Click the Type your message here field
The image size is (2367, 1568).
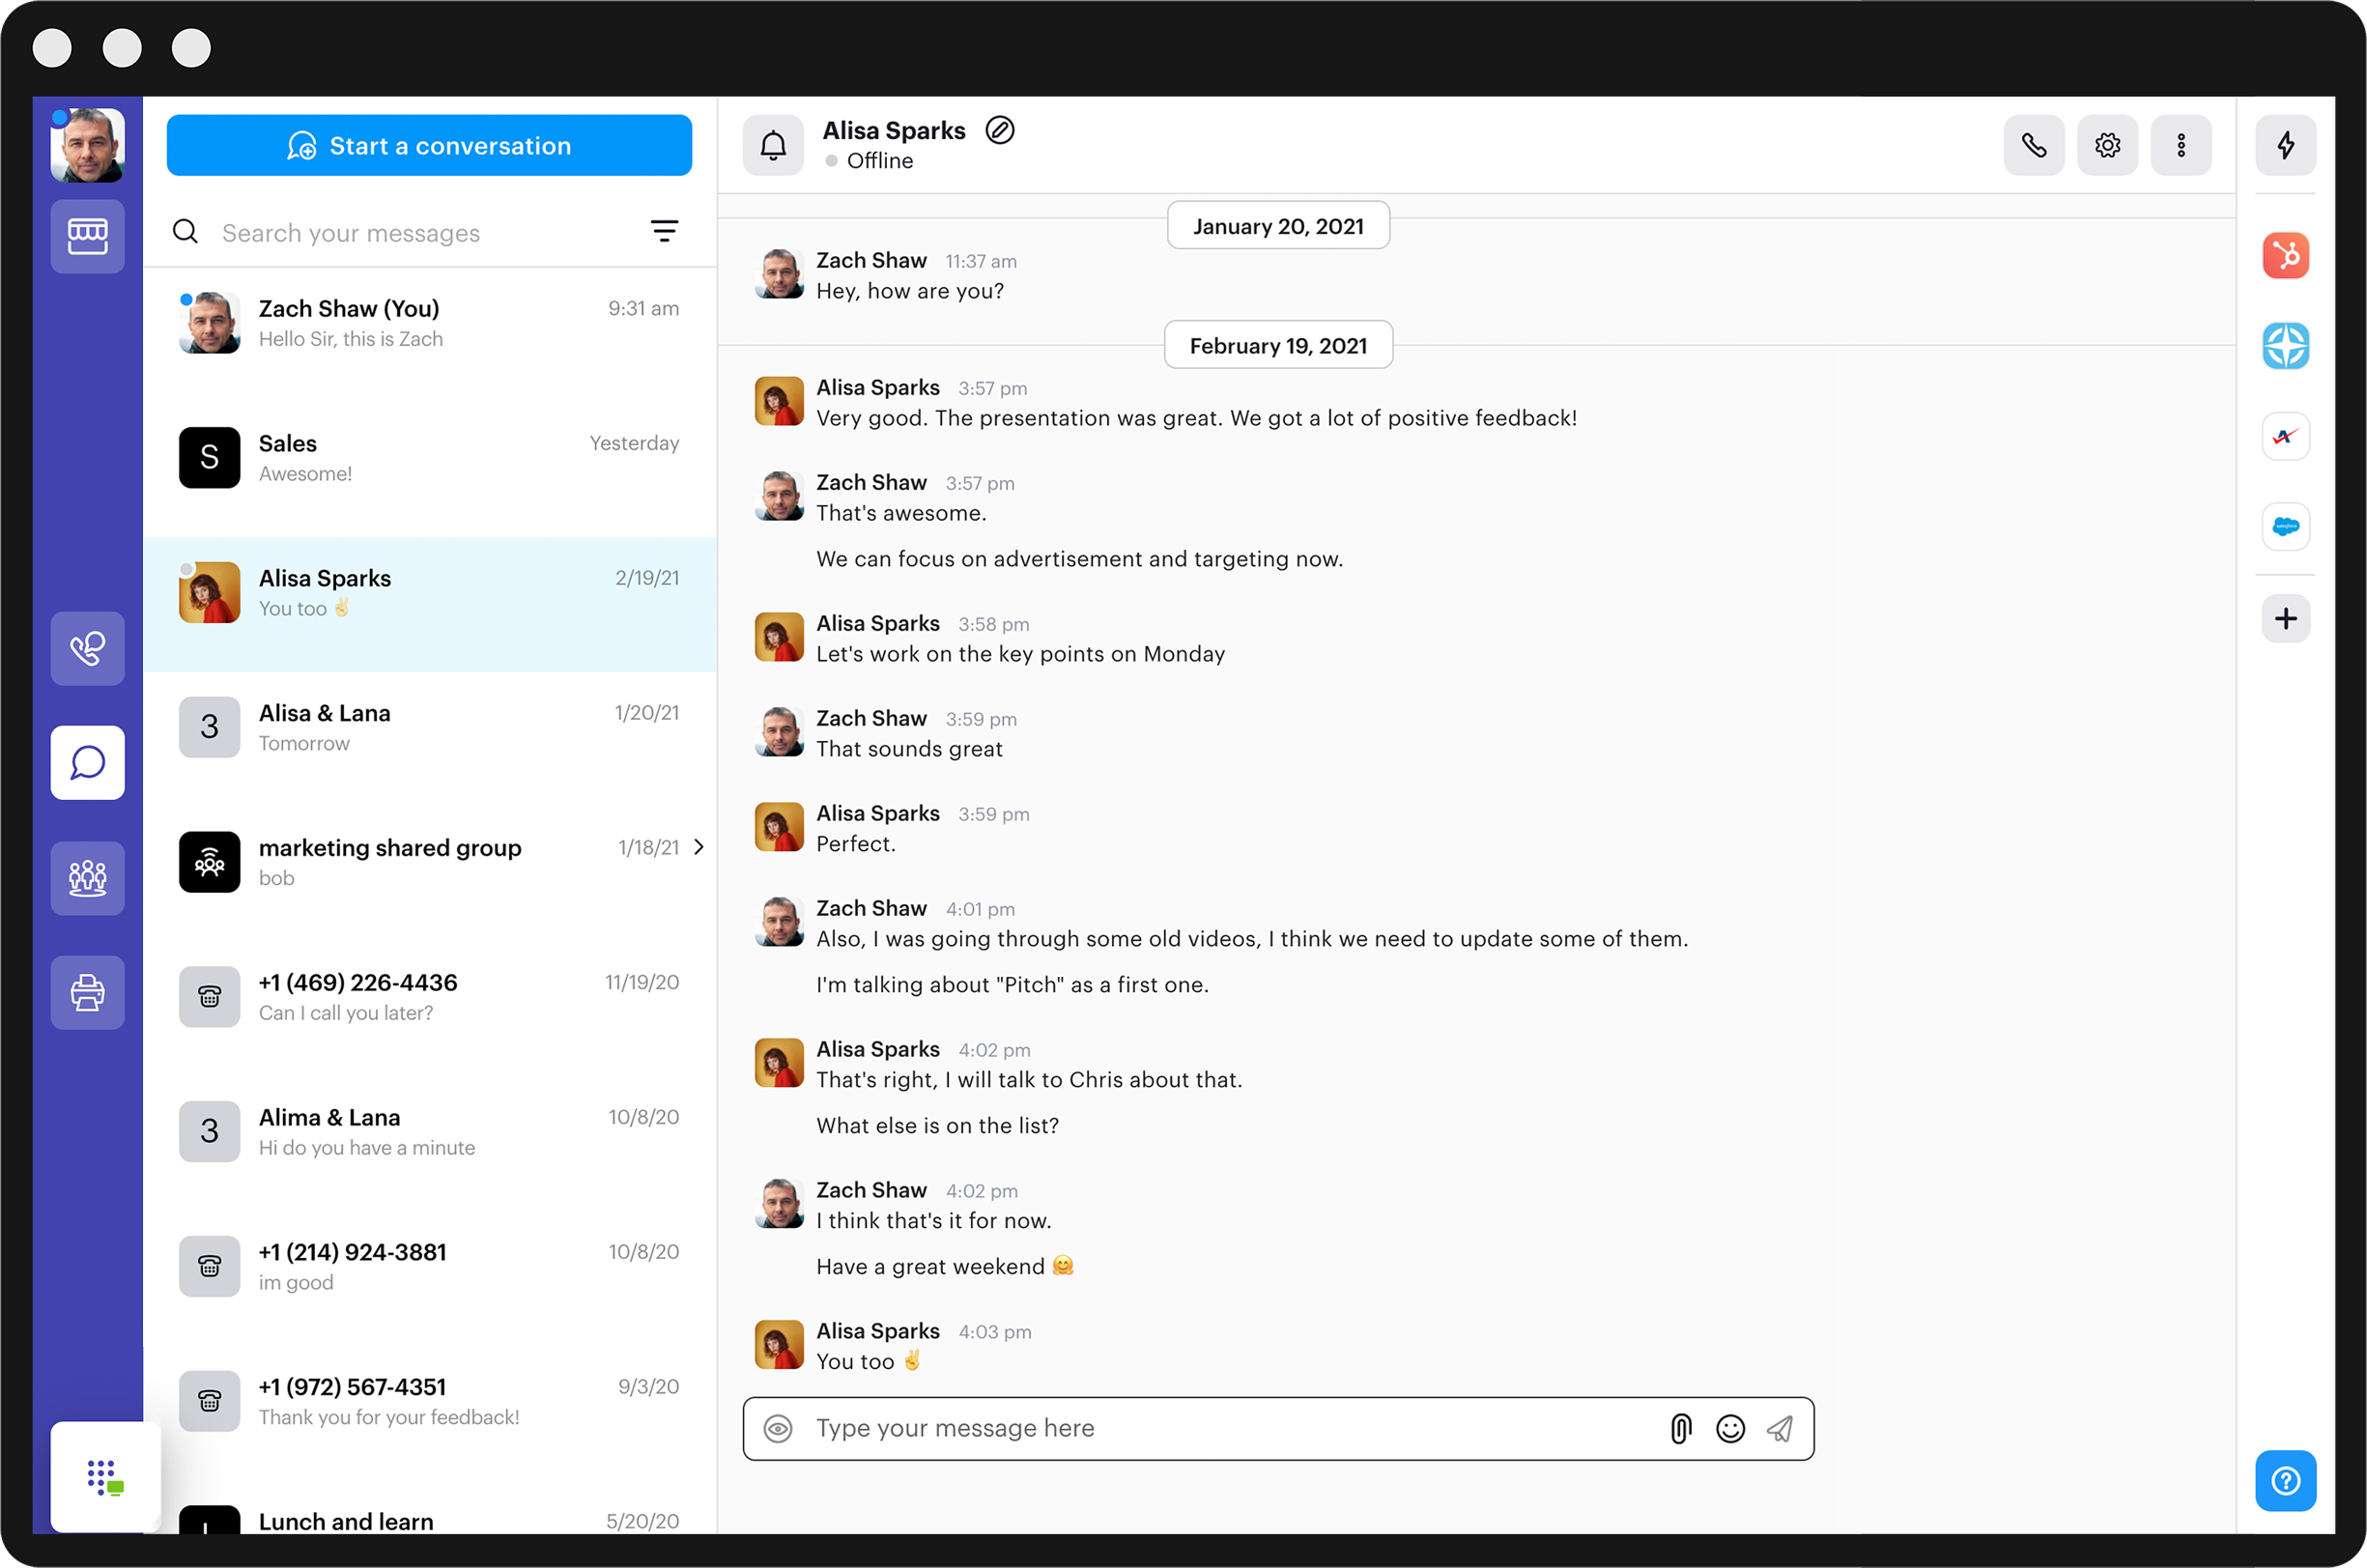click(1278, 1429)
